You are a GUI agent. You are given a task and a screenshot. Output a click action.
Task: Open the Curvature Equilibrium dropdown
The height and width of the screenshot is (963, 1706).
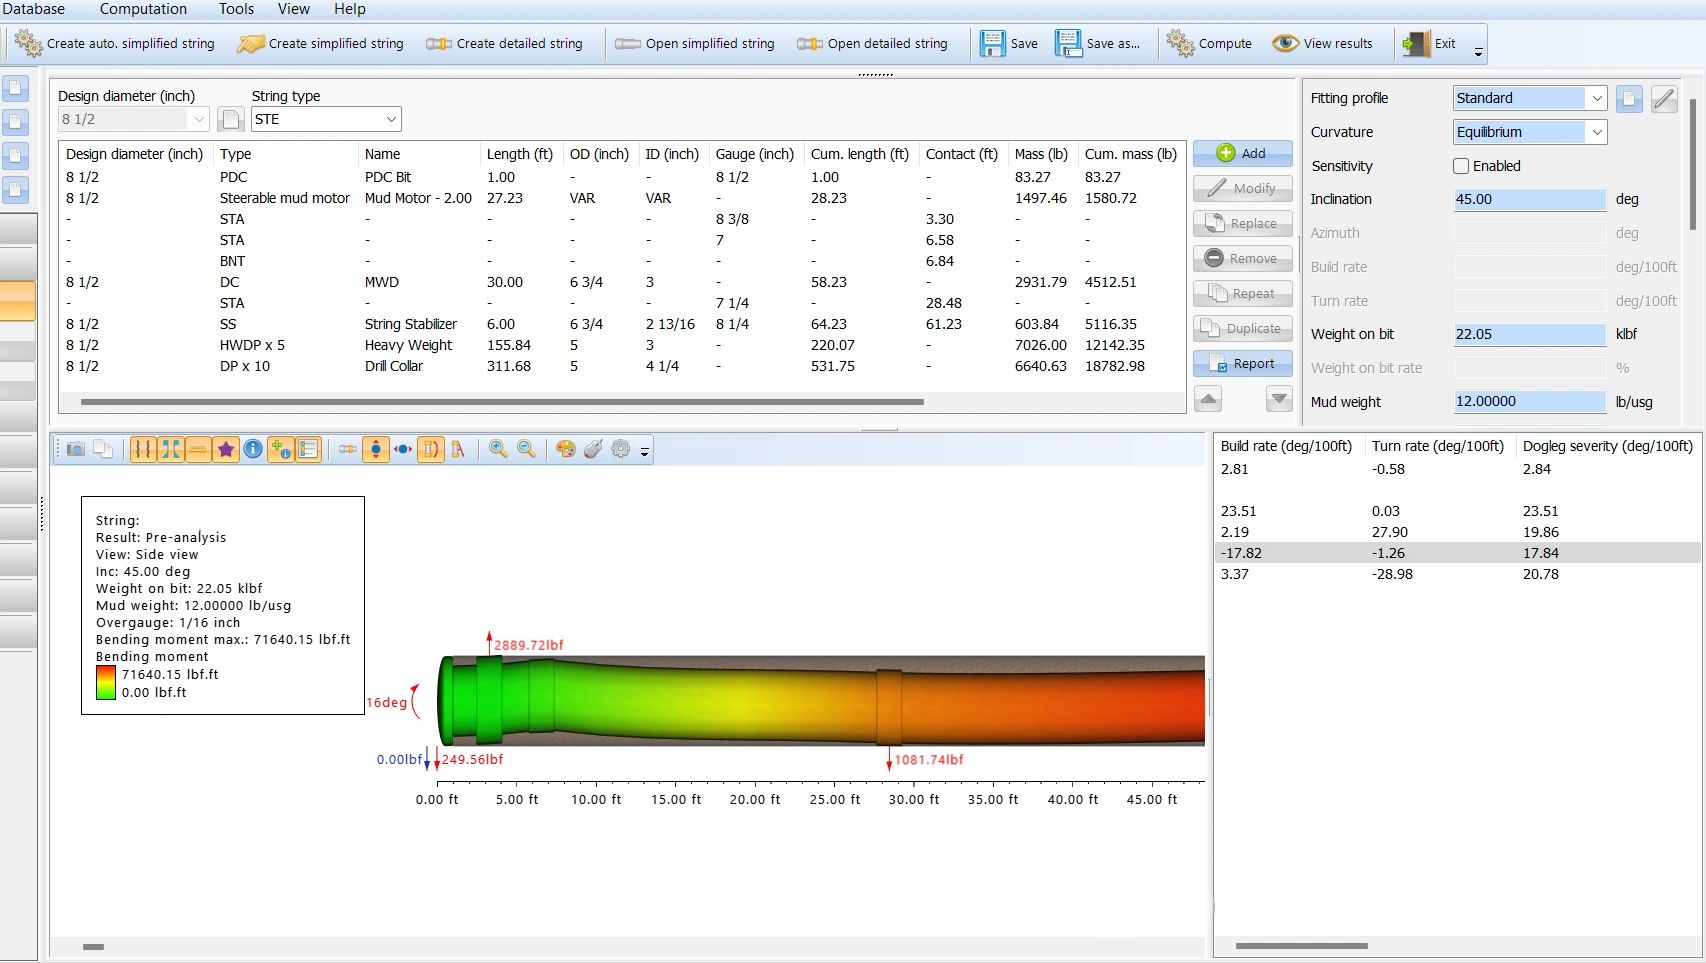1529,132
